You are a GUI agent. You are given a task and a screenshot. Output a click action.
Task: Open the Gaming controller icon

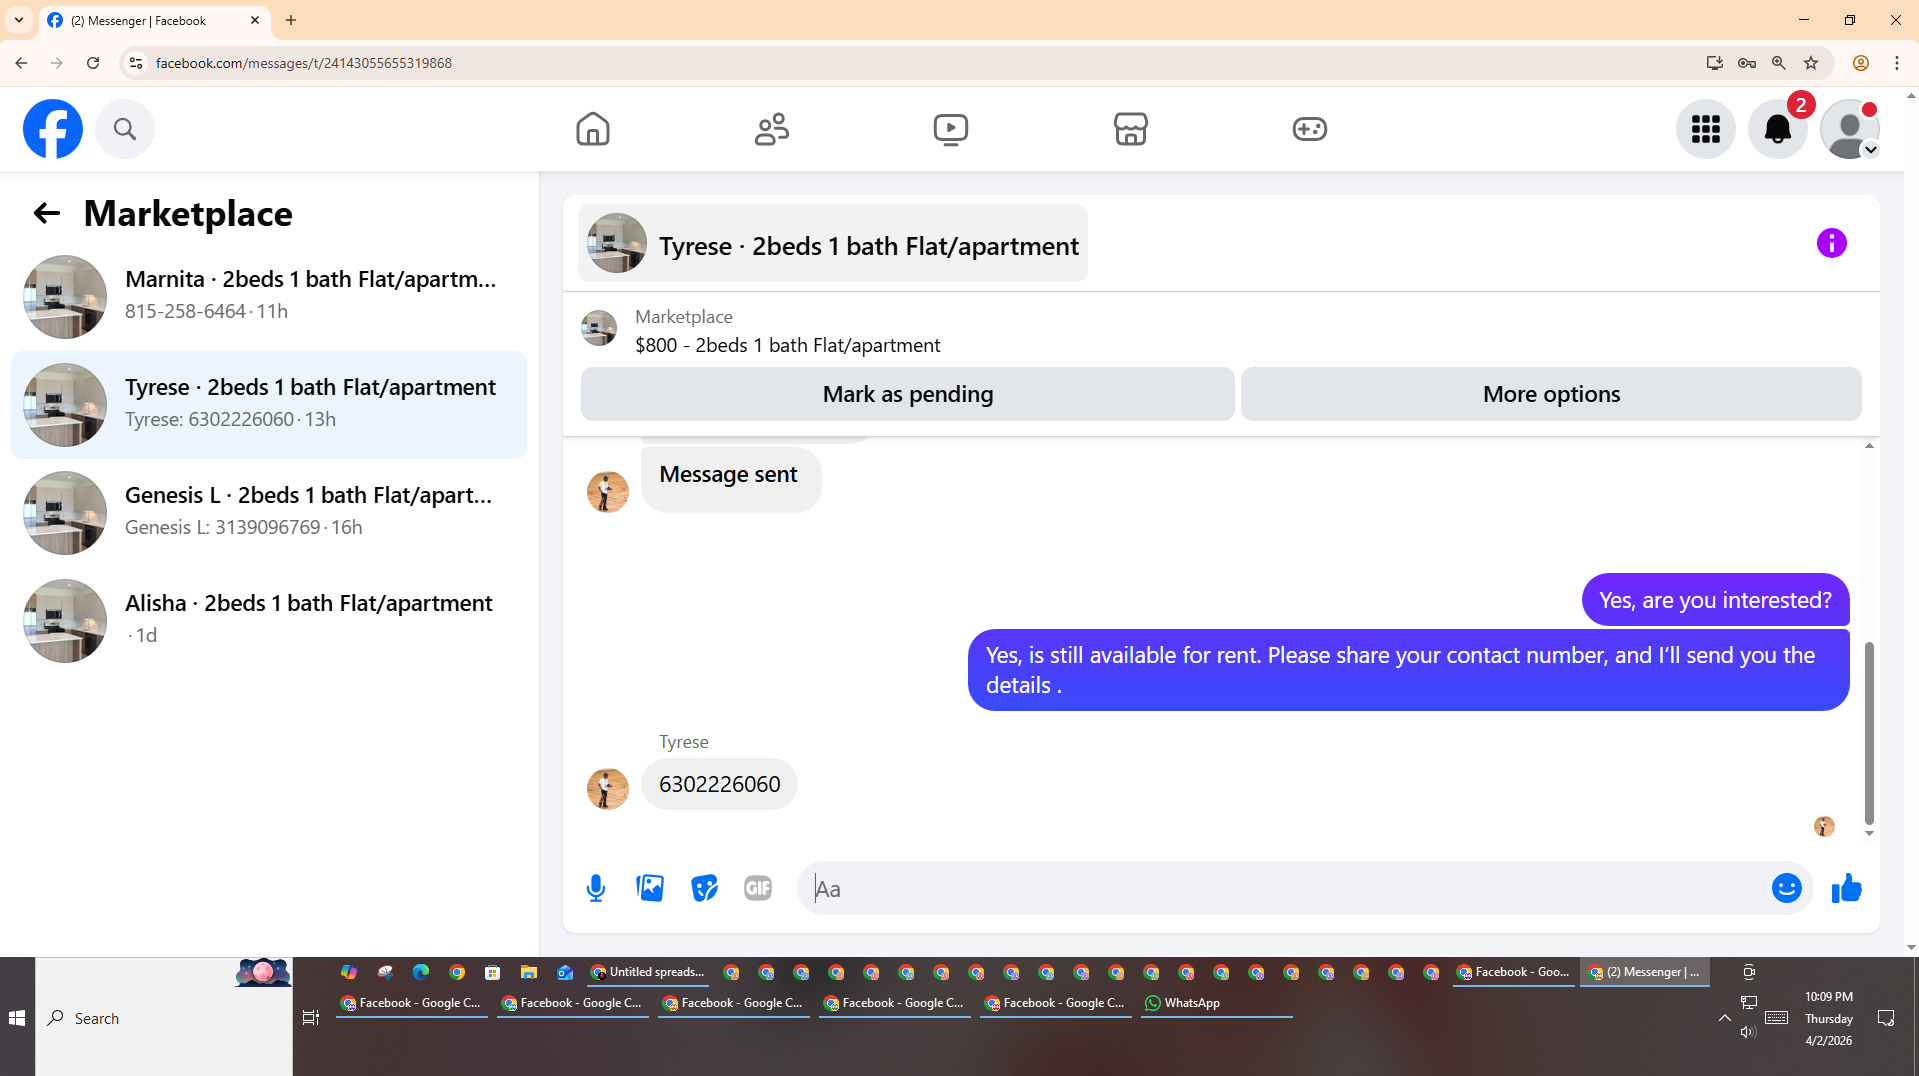pos(1310,129)
